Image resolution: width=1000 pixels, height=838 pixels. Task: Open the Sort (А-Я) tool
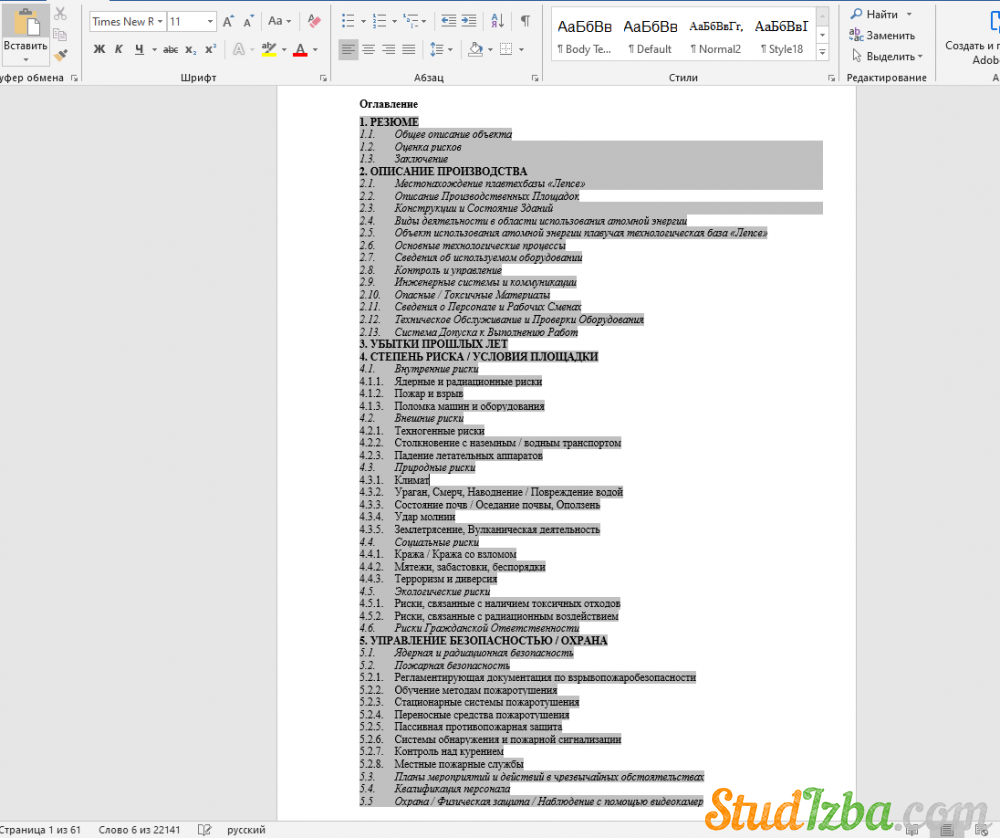[498, 21]
